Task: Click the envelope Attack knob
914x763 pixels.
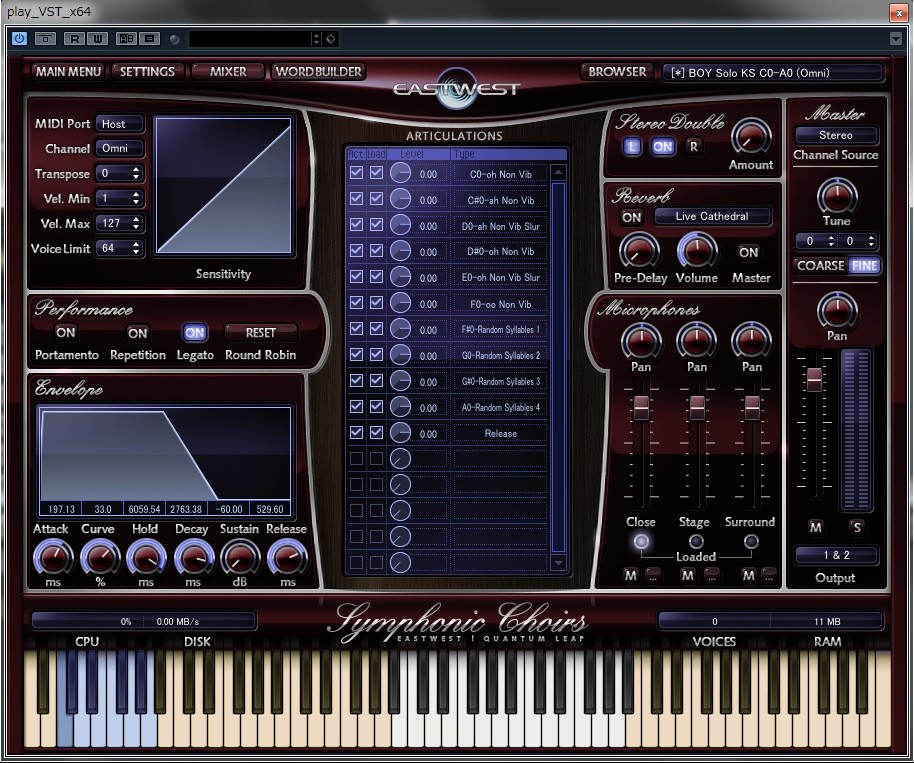Action: 52,557
